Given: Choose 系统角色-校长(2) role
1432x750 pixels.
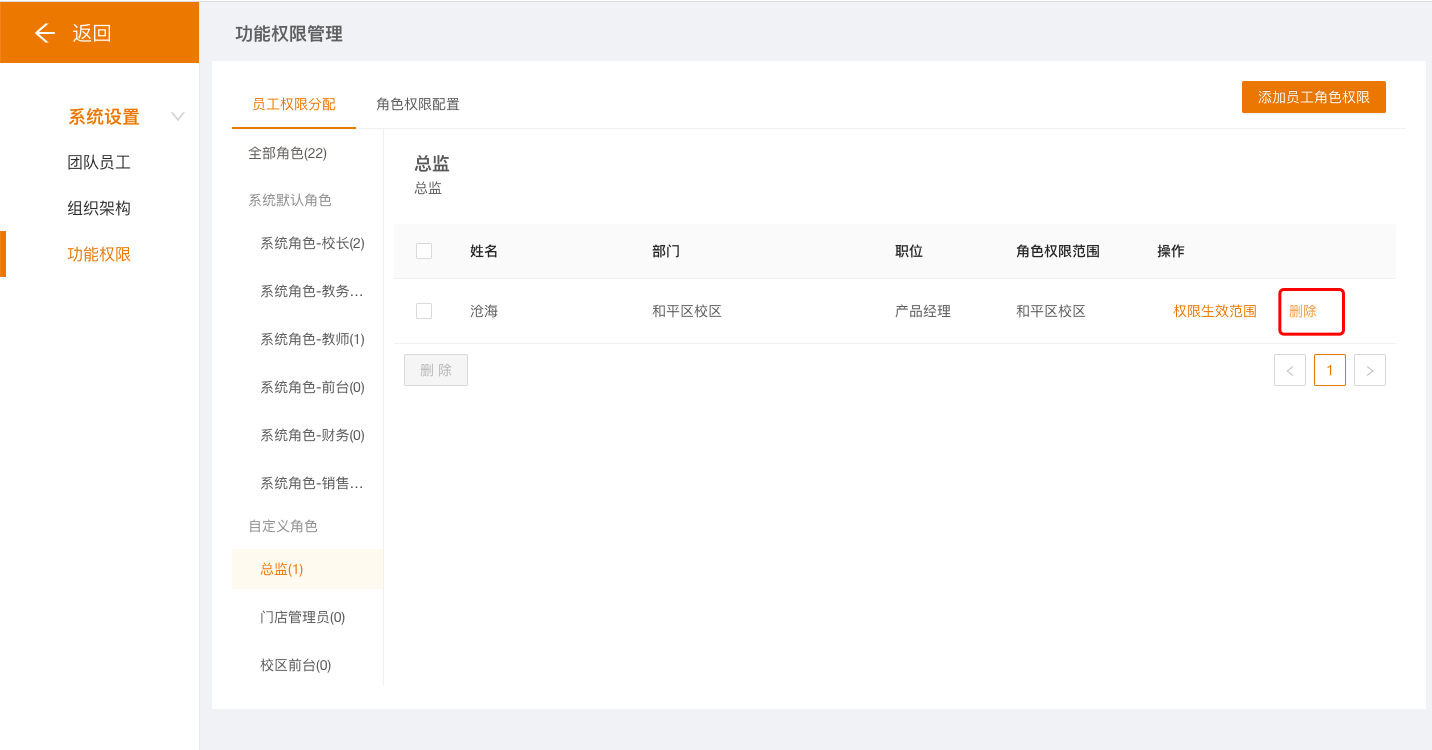Looking at the screenshot, I should (312, 243).
